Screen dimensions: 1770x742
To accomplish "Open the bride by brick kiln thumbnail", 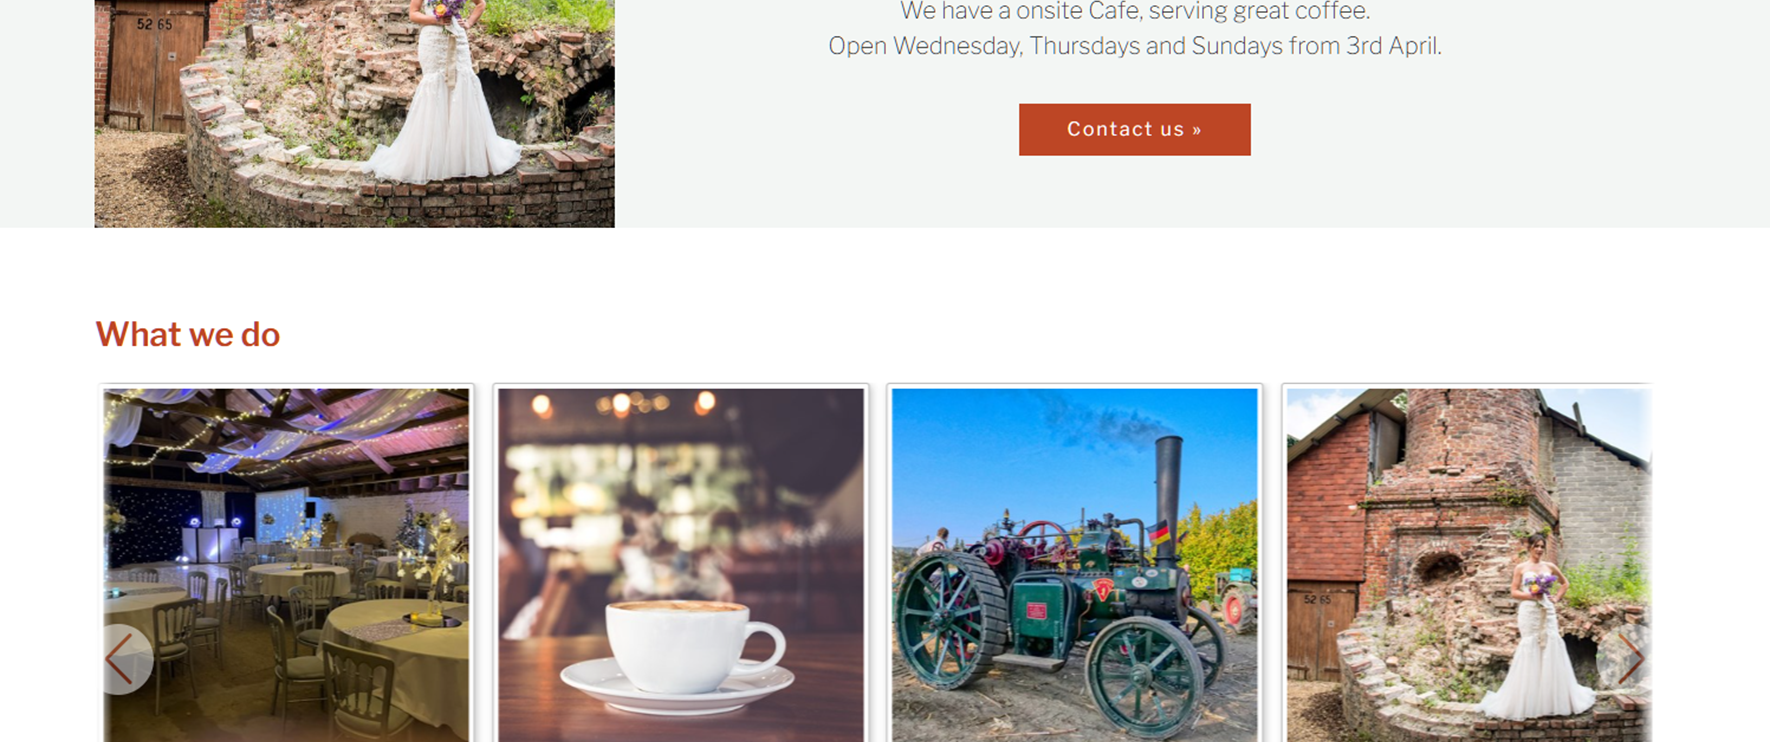I will (x=1468, y=565).
